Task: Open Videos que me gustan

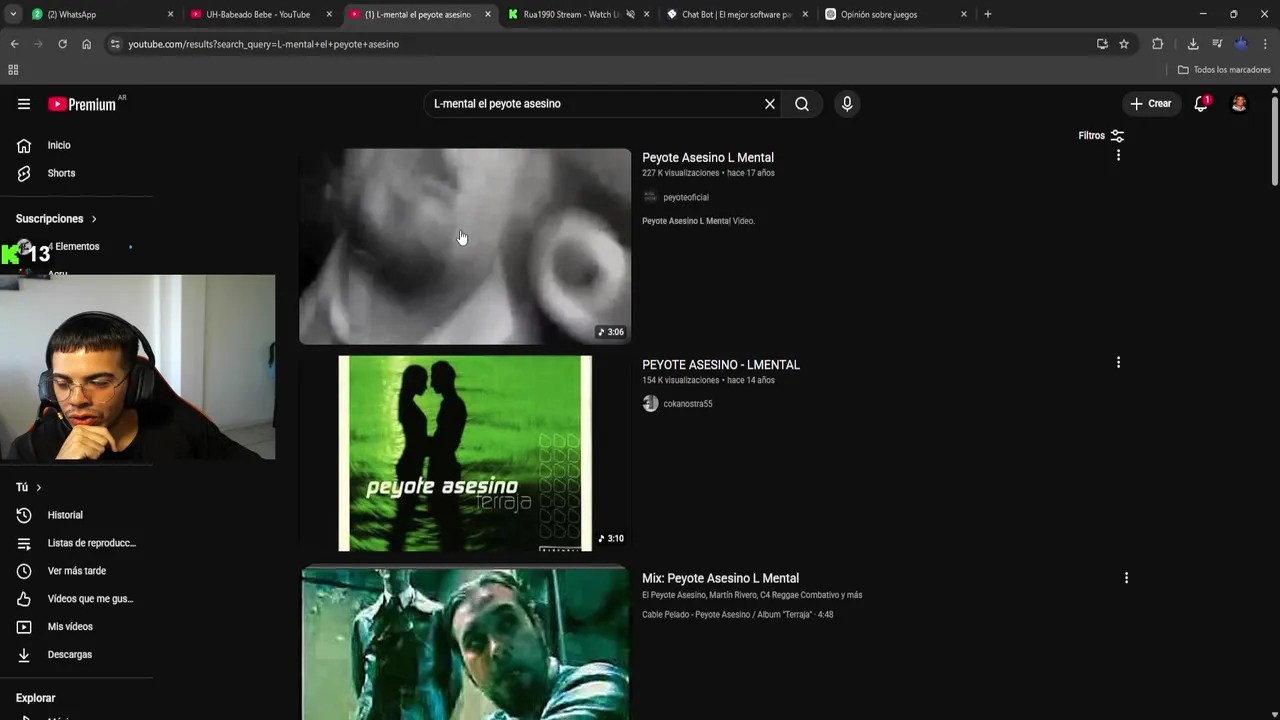Action: pyautogui.click(x=76, y=599)
